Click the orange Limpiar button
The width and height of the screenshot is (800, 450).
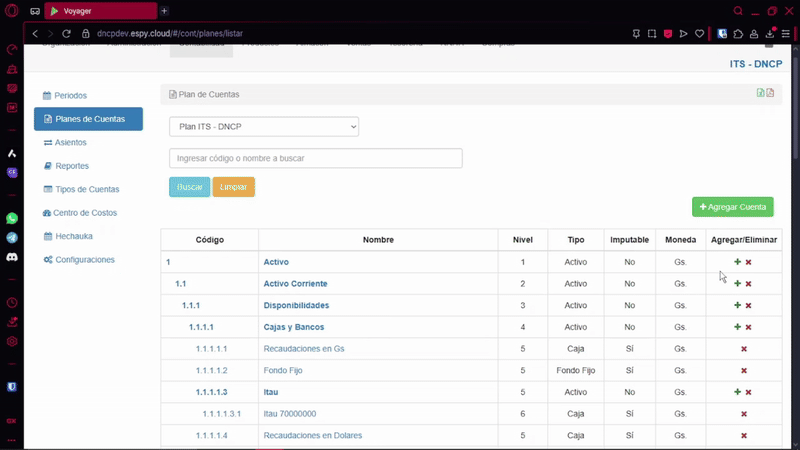pyautogui.click(x=233, y=187)
